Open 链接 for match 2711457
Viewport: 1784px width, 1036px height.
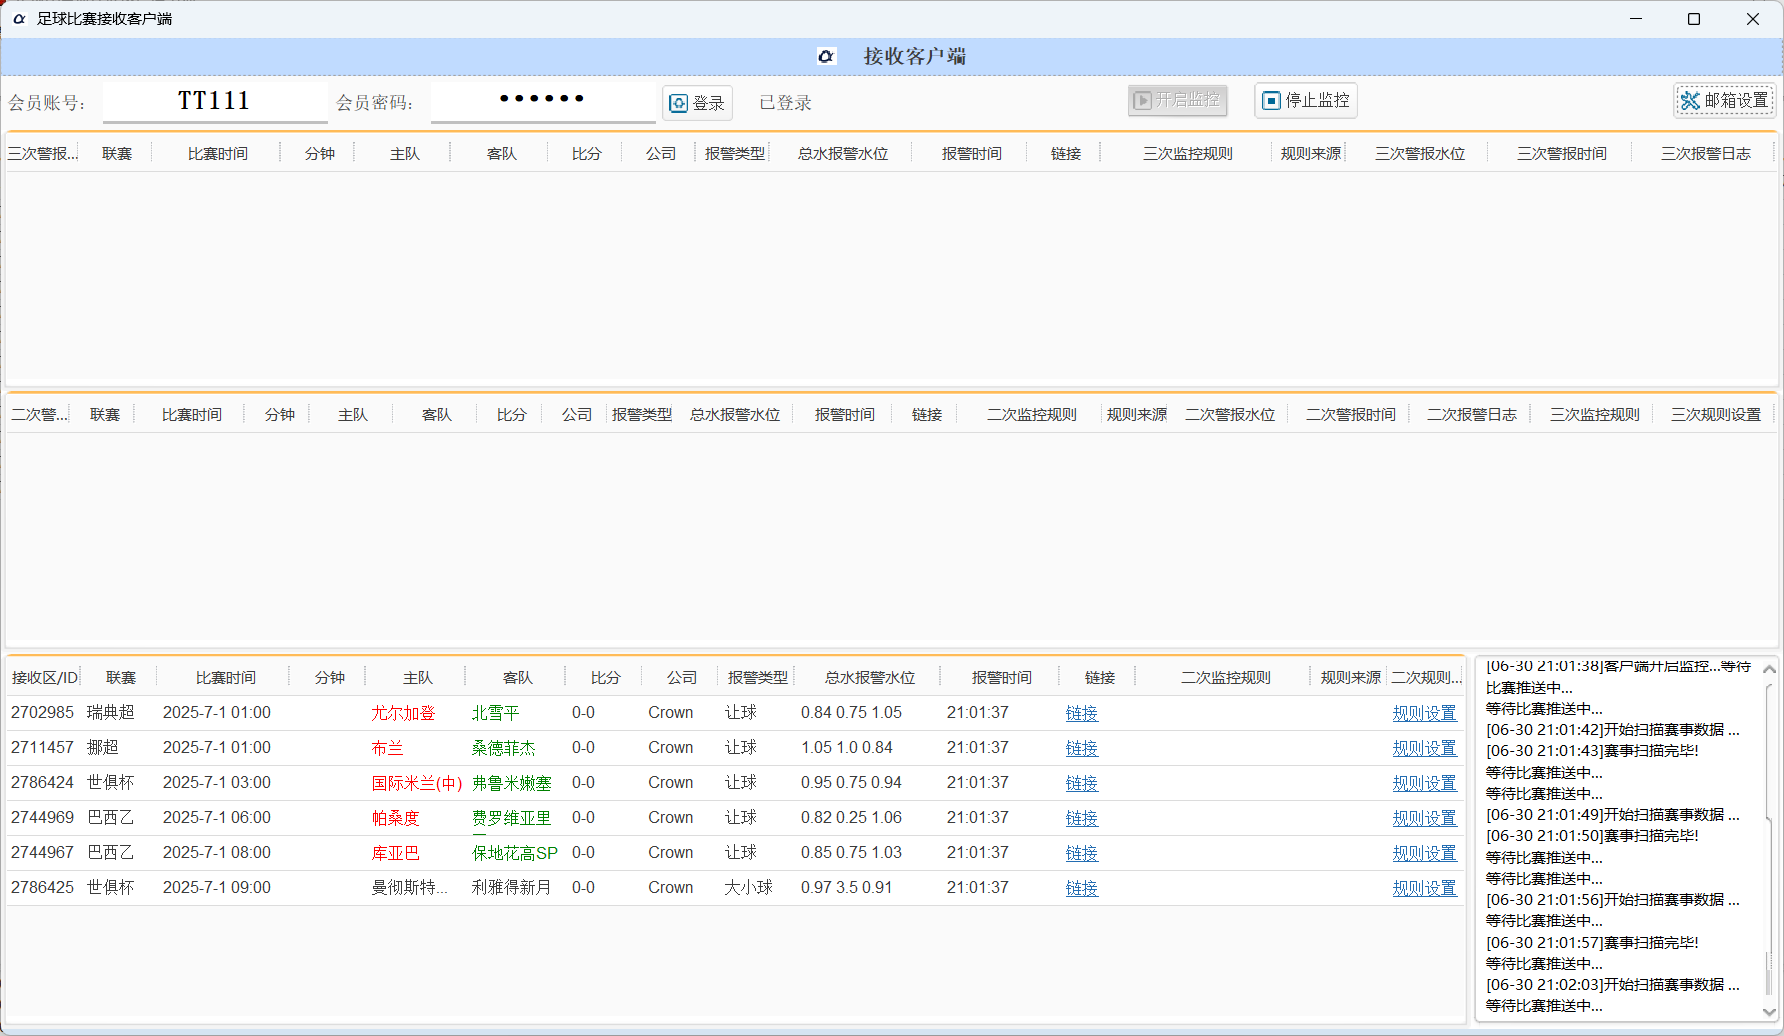(1081, 748)
